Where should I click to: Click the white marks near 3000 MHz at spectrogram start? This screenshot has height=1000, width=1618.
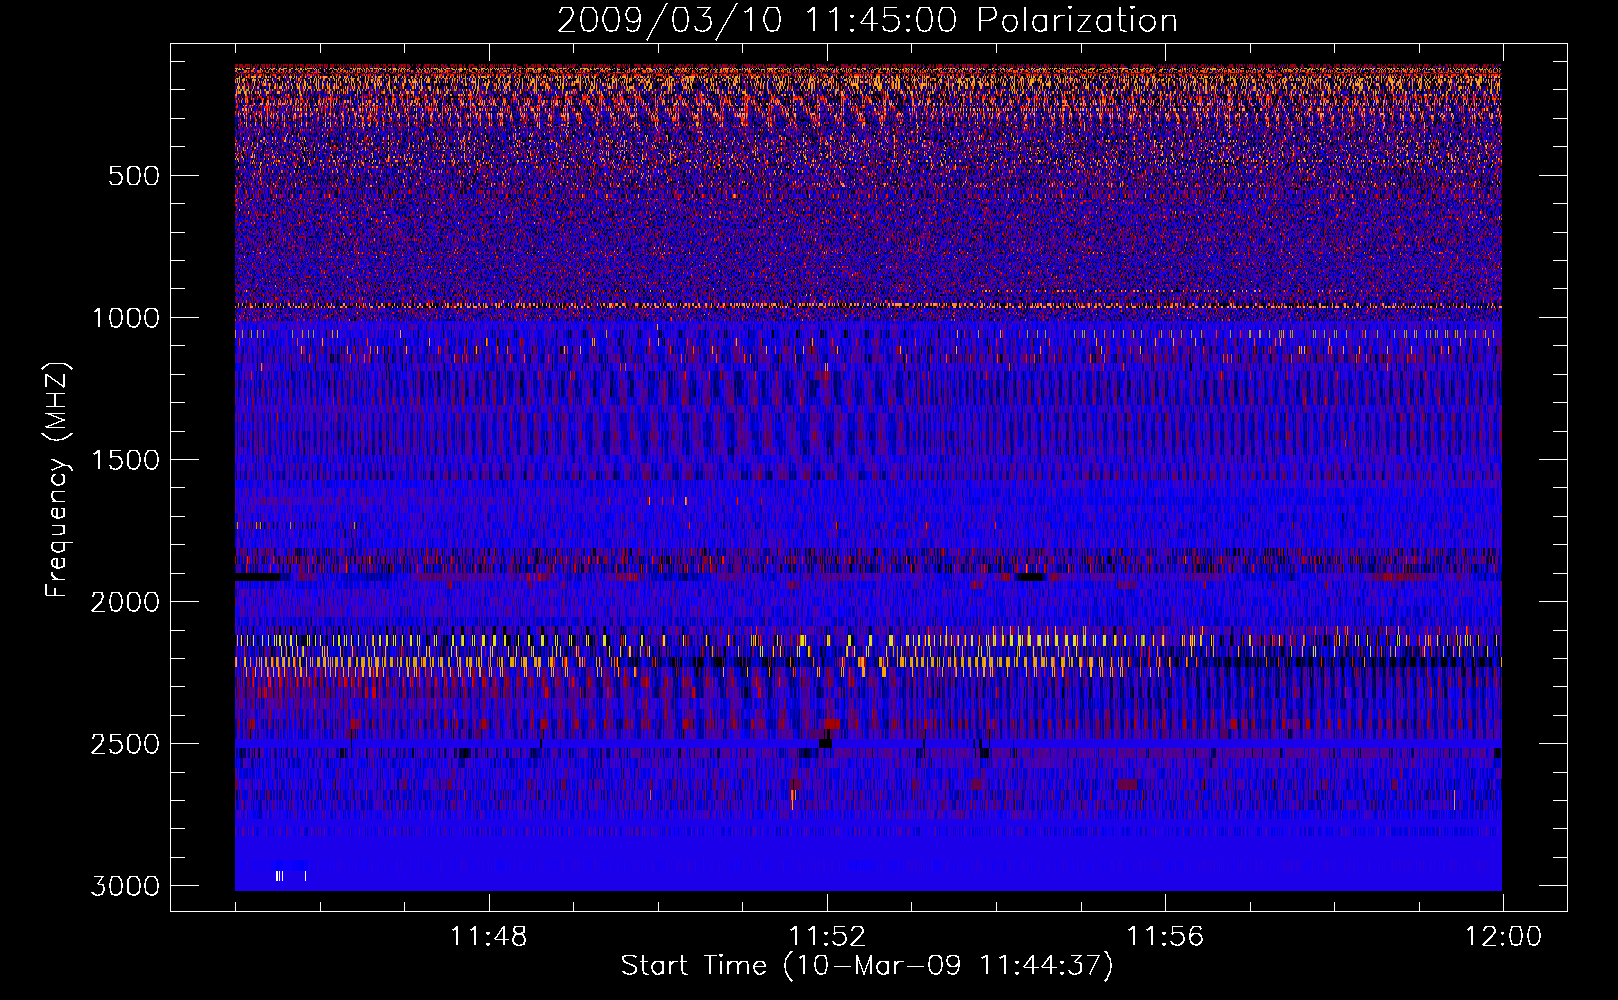click(x=290, y=876)
